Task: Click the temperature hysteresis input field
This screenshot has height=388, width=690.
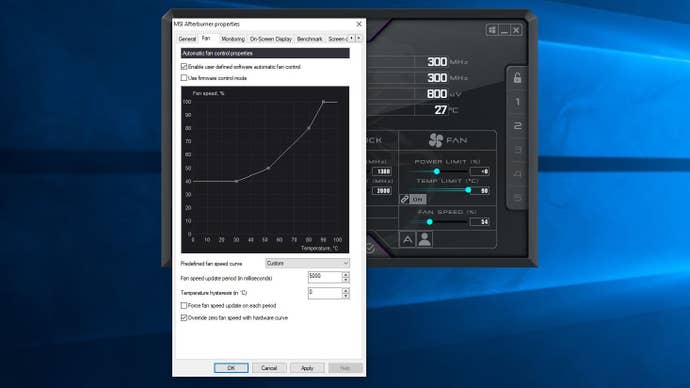Action: [x=325, y=293]
